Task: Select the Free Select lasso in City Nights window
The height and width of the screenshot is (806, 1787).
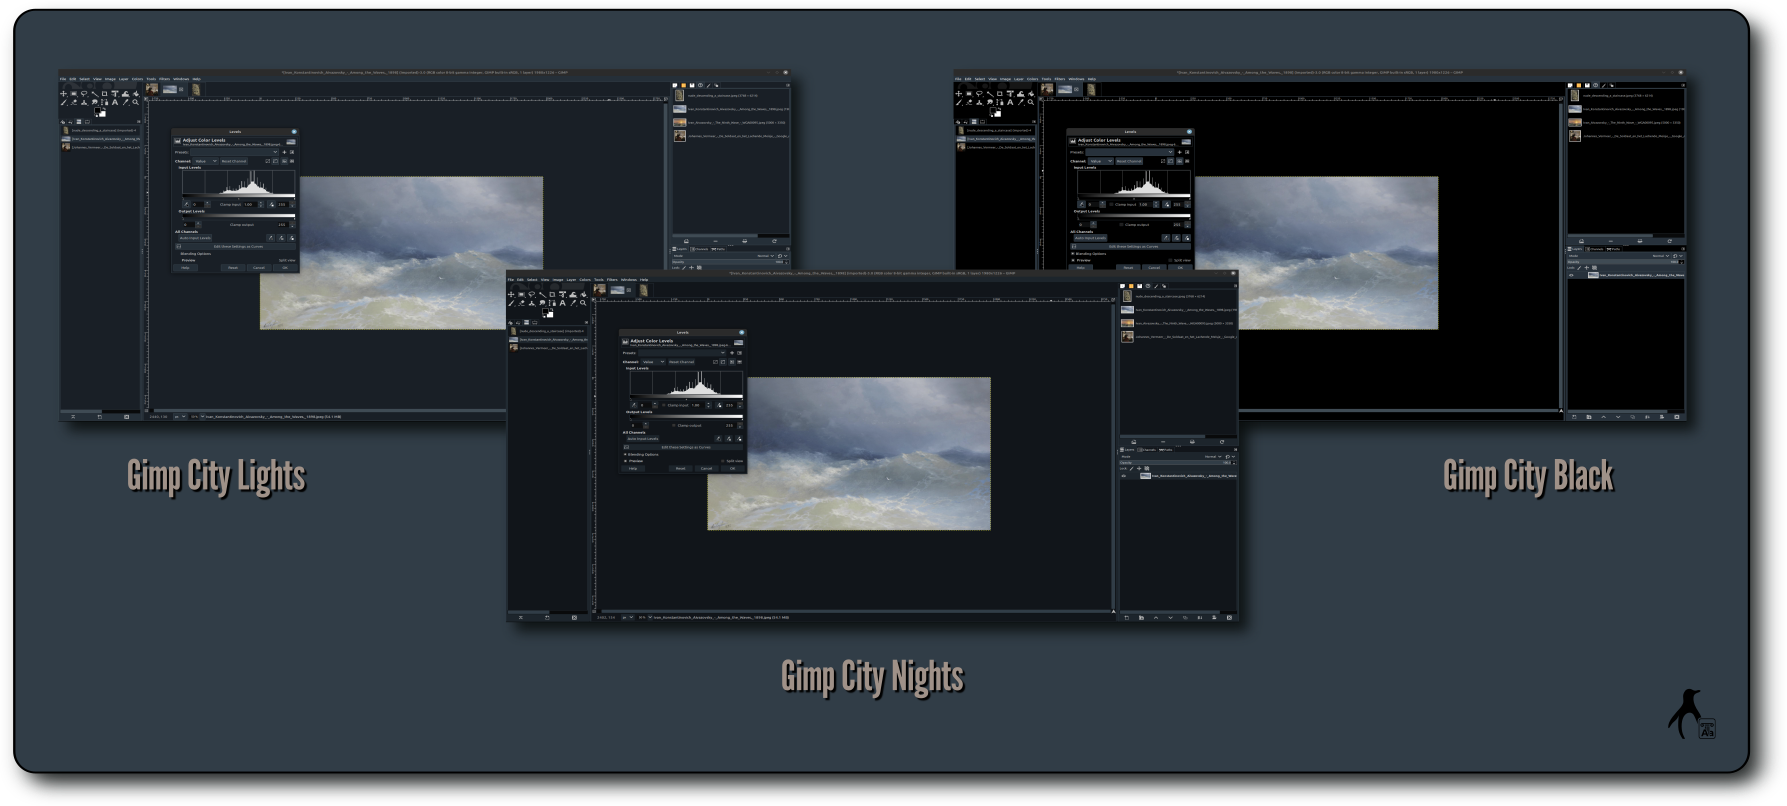Action: 531,295
